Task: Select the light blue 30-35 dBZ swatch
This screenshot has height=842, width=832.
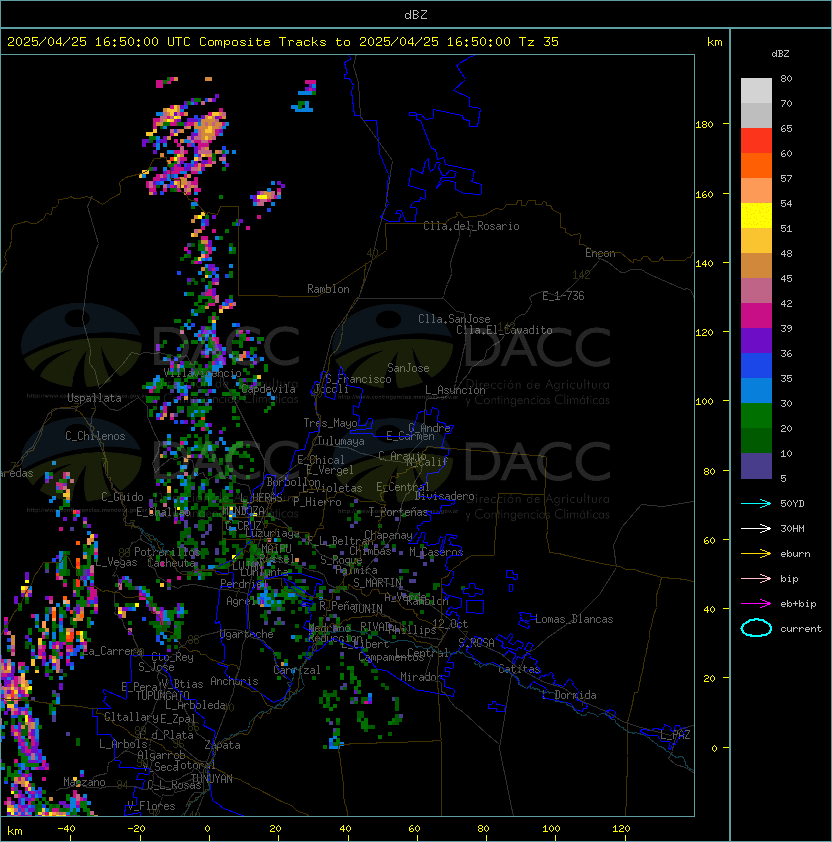Action: click(756, 391)
